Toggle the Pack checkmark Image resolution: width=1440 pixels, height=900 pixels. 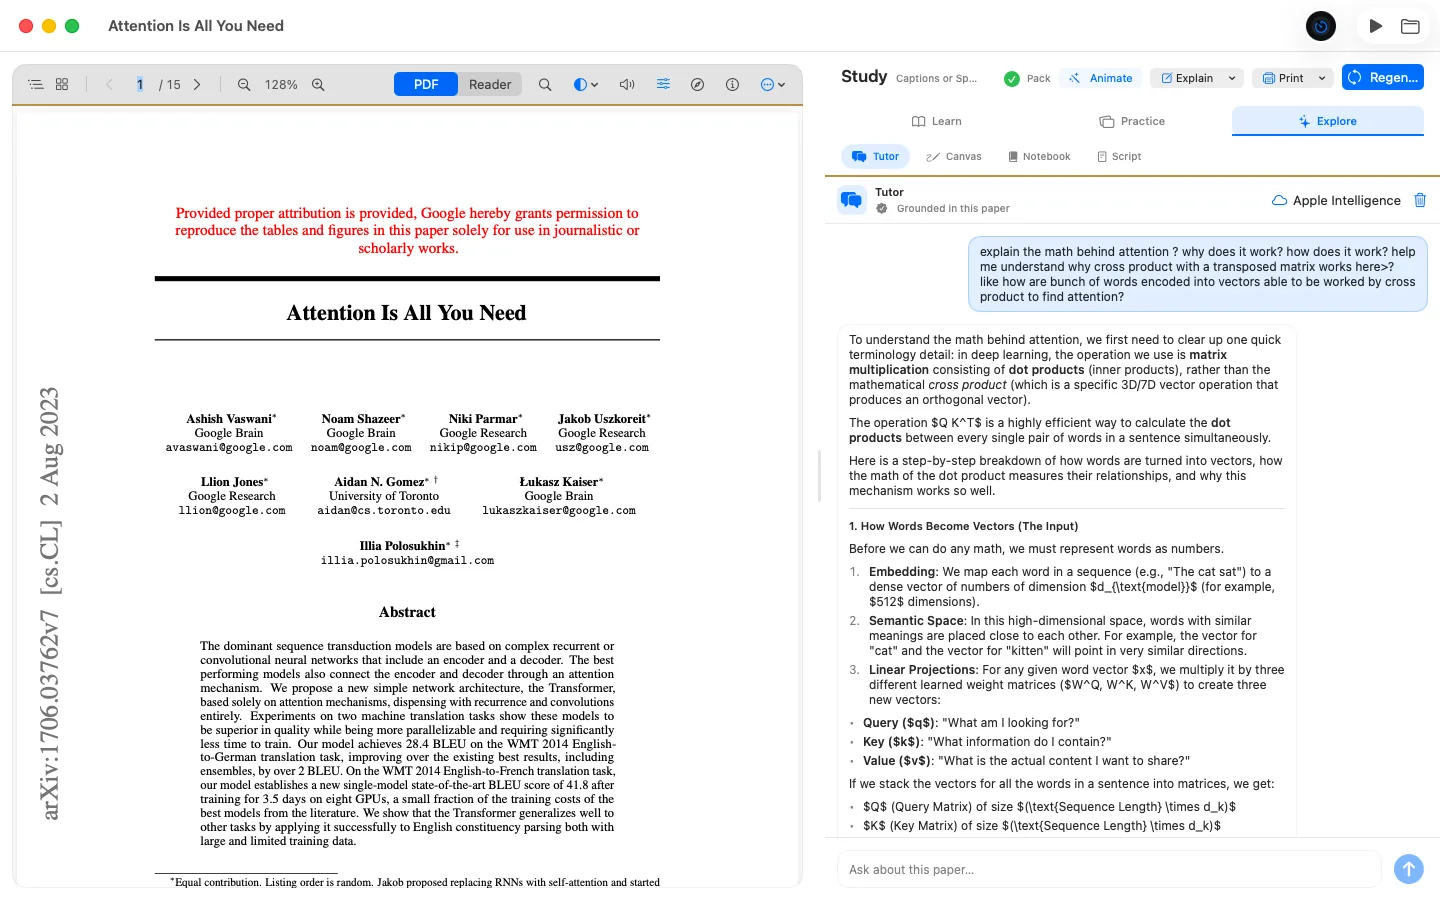tap(1012, 78)
